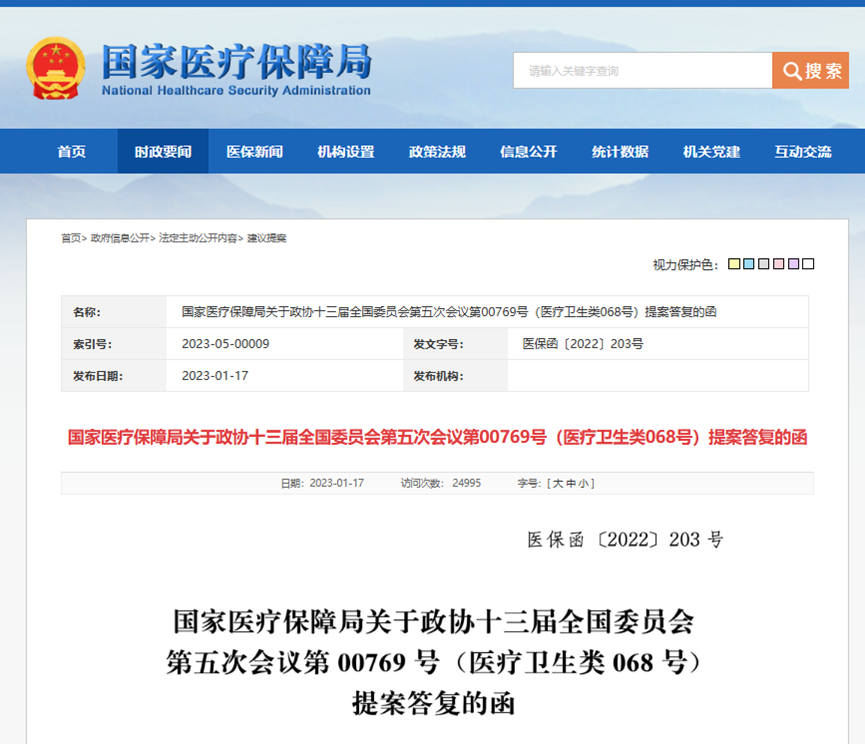Click index number 2023-05-00009
The width and height of the screenshot is (865, 744).
pos(226,344)
